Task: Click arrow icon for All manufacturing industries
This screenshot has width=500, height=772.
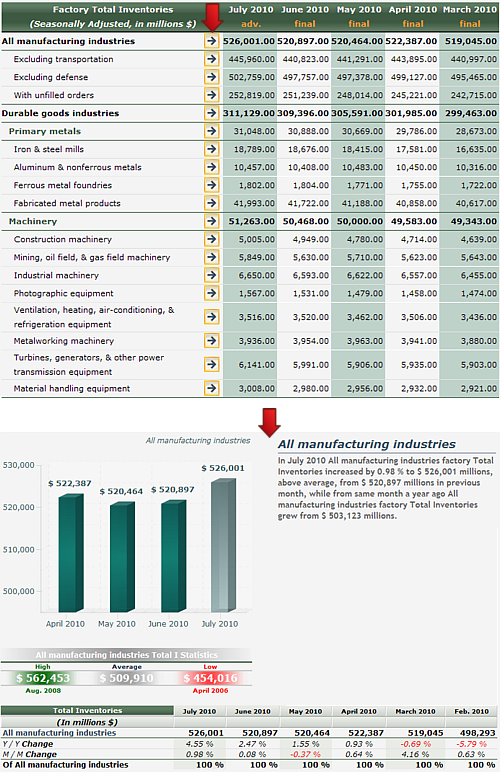Action: pyautogui.click(x=212, y=41)
